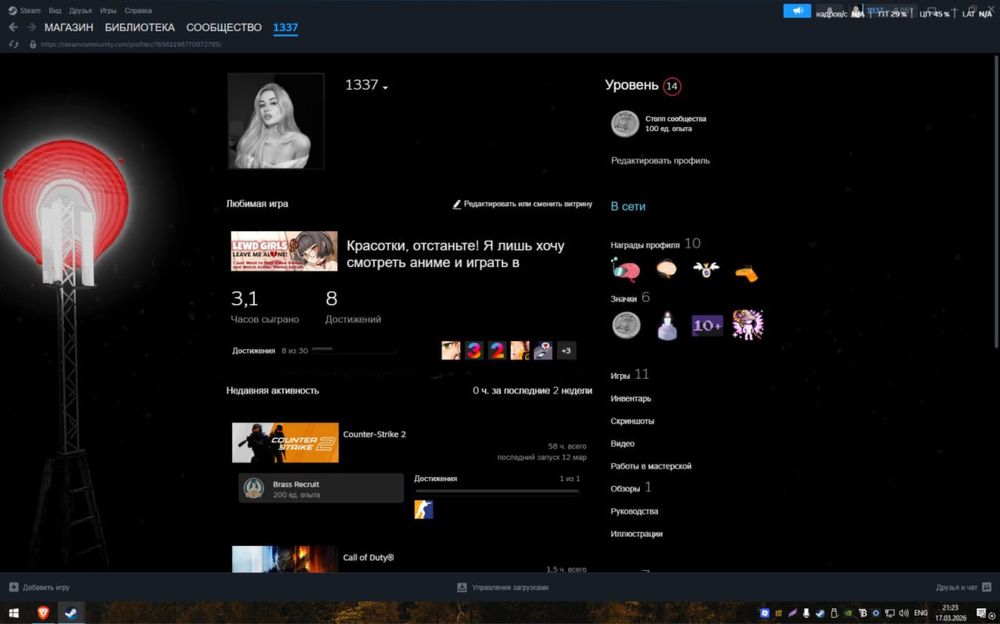1000x624 pixels.
Task: Switch to the БИБЛИОТЕКА tab
Action: tap(140, 27)
